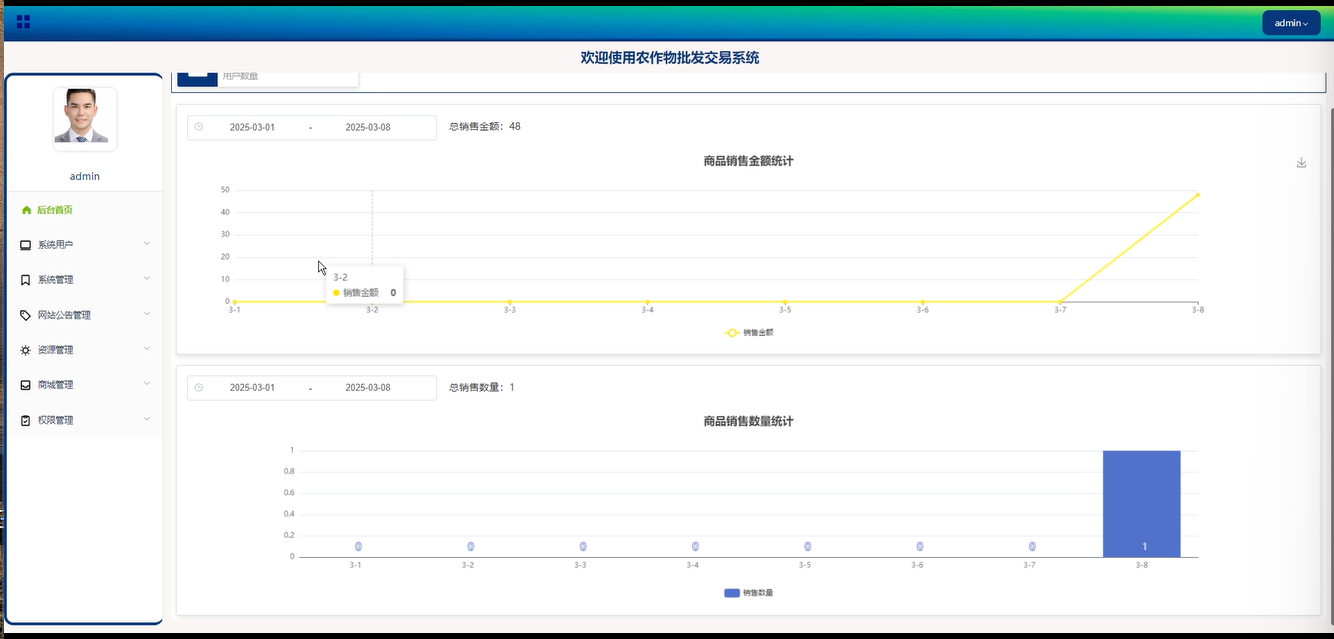This screenshot has height=639, width=1334.
Task: Click clock icon in sales amount date picker
Action: click(x=199, y=127)
